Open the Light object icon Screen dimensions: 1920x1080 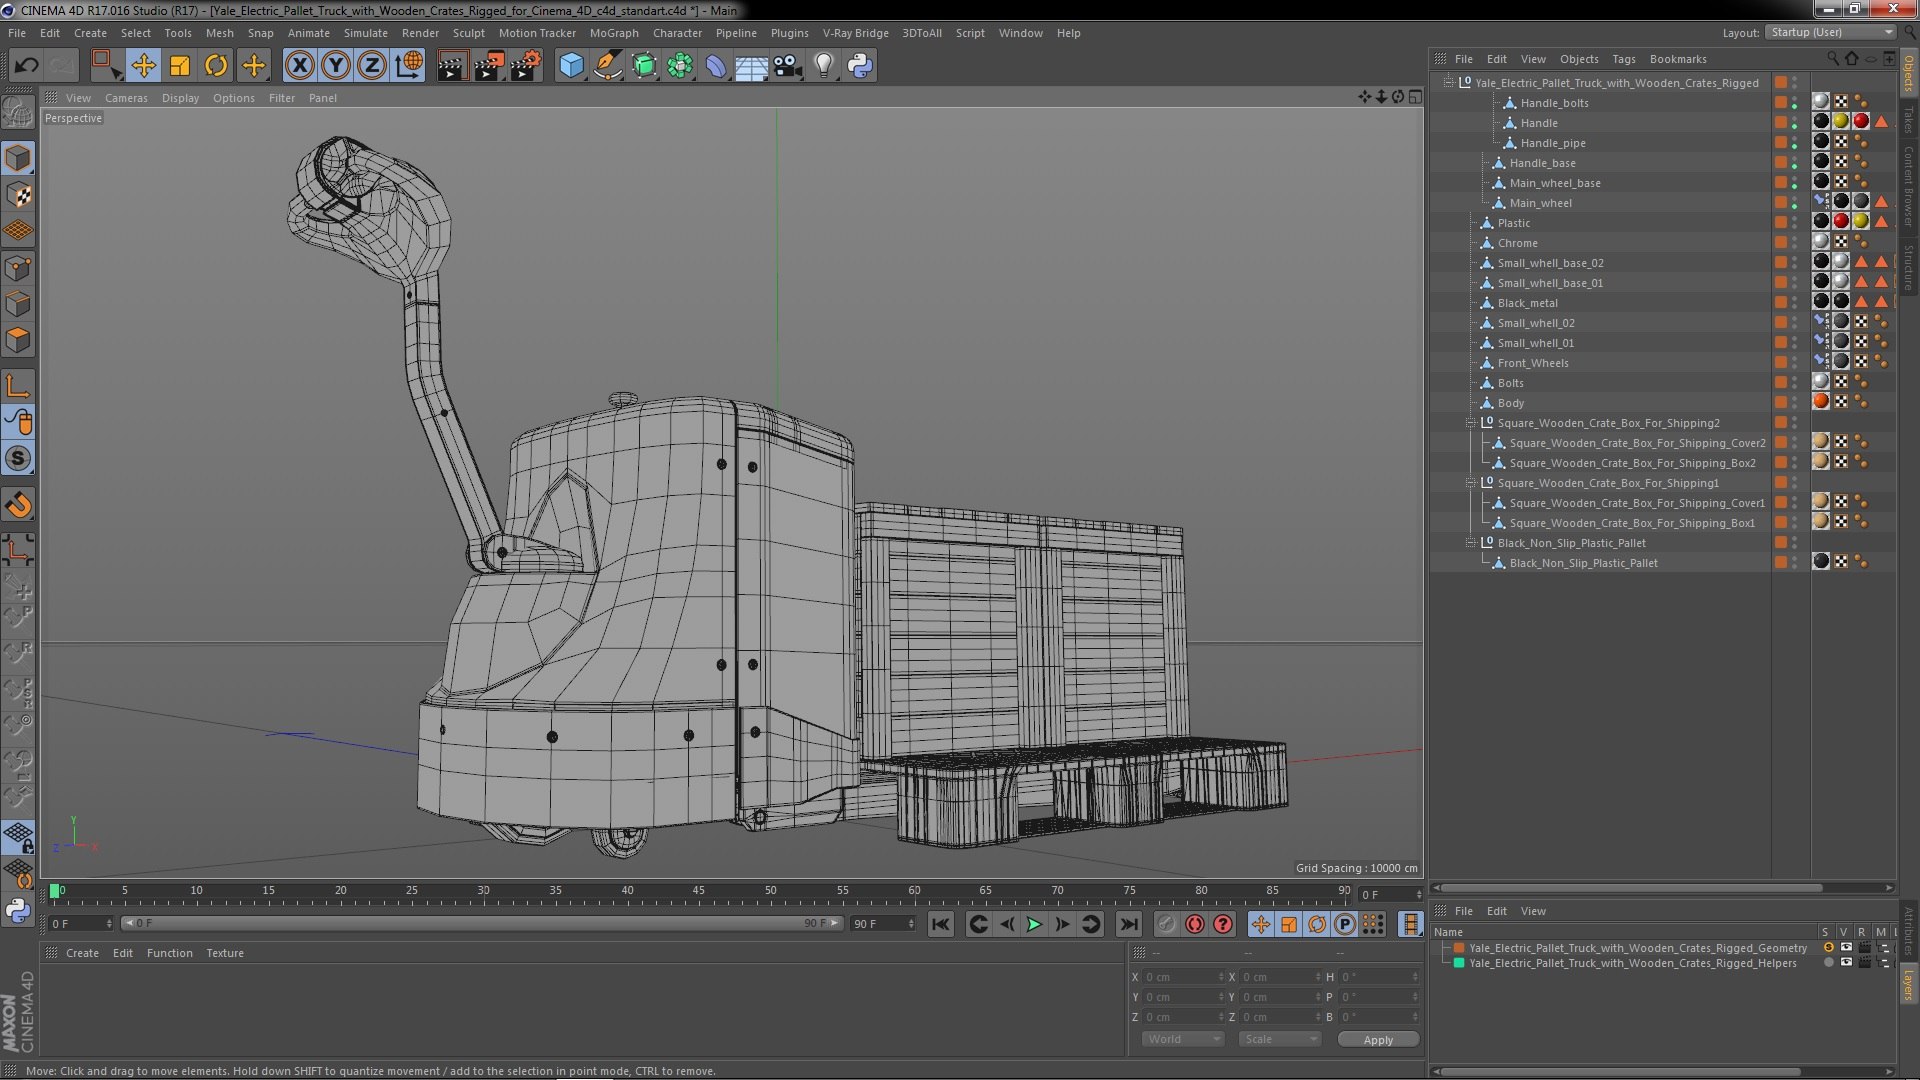pos(823,66)
